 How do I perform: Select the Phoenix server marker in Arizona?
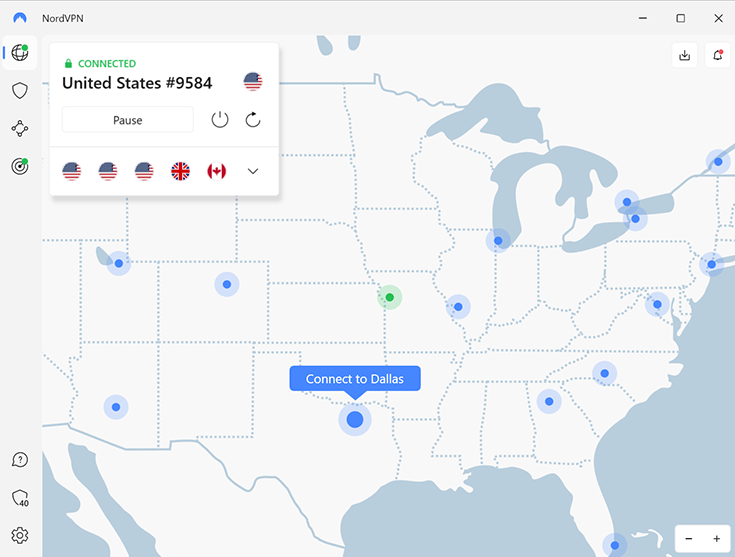pyautogui.click(x=116, y=407)
